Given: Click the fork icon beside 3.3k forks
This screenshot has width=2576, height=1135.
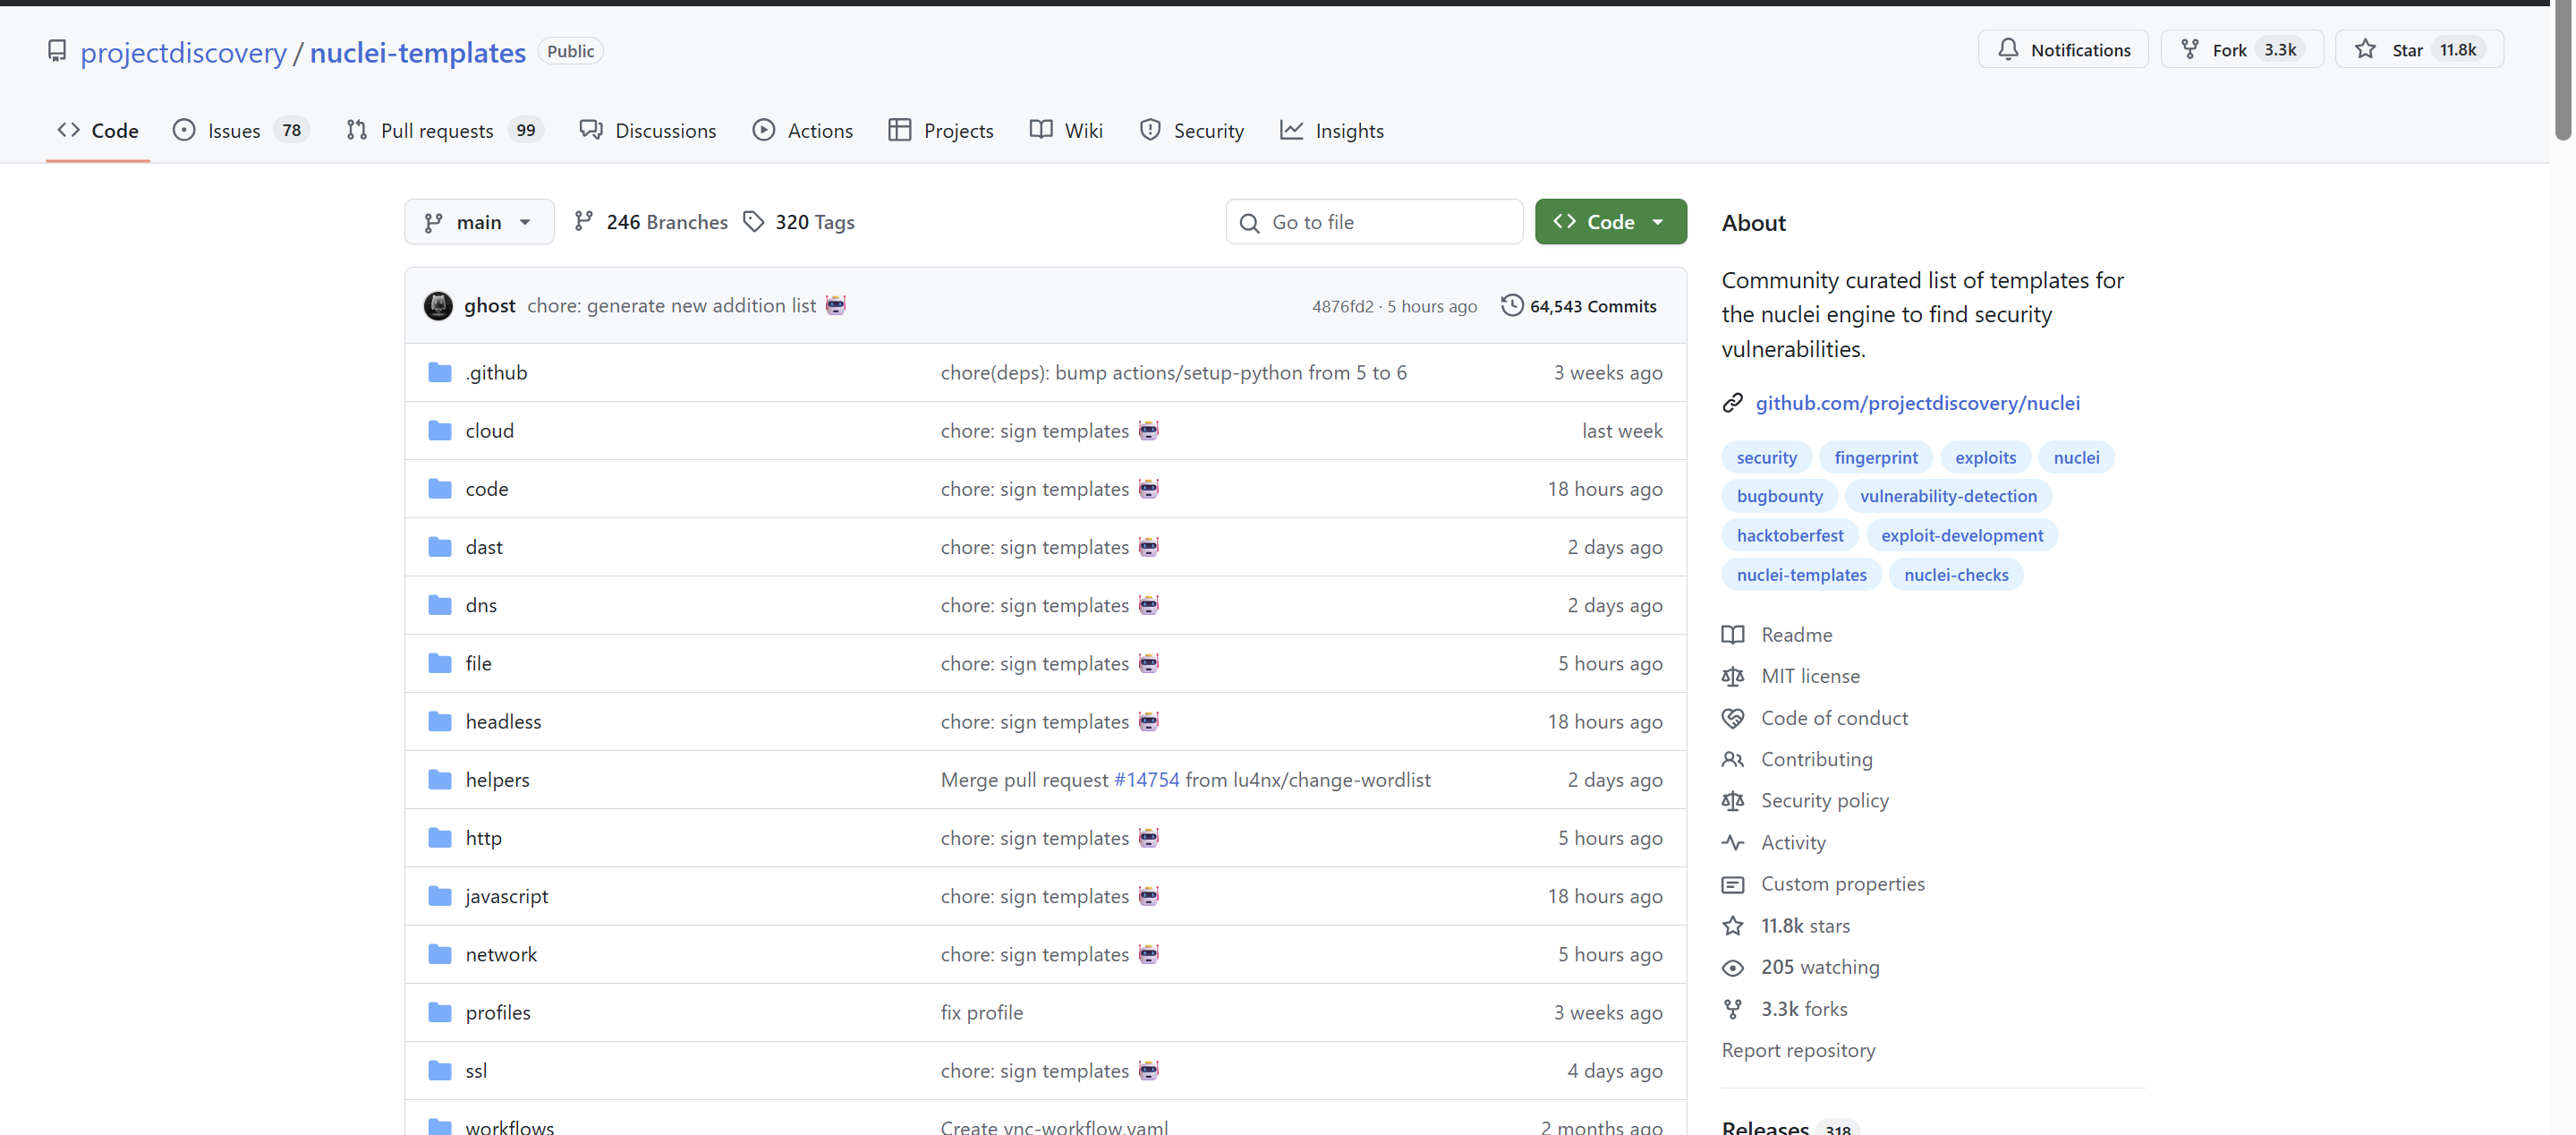Looking at the screenshot, I should pyautogui.click(x=1733, y=1010).
